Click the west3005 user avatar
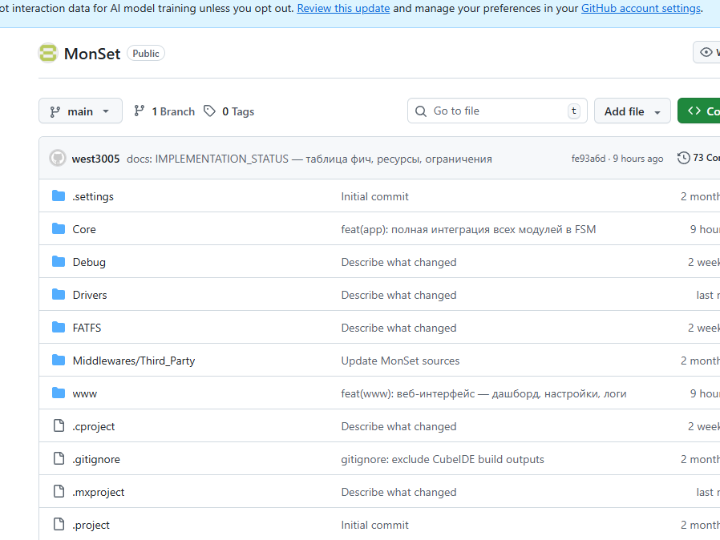This screenshot has width=720, height=540. coord(58,158)
